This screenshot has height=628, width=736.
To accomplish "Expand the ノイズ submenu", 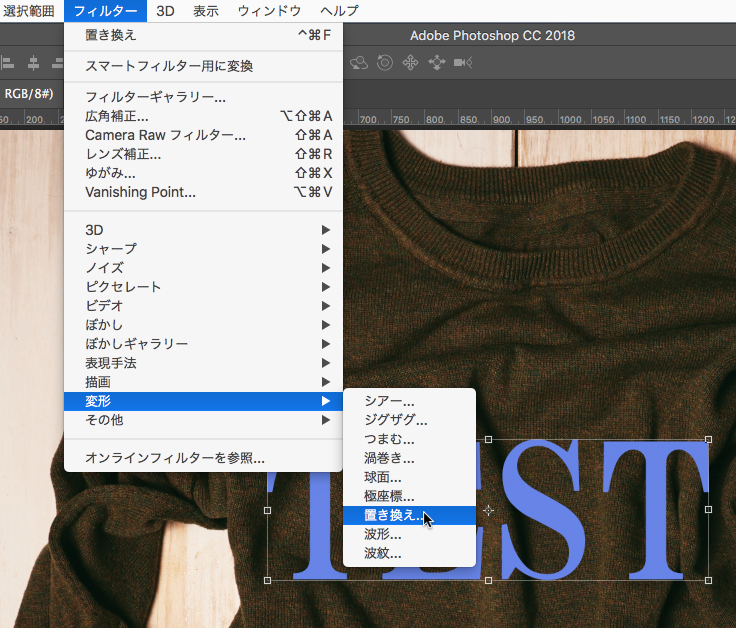I will click(x=203, y=268).
